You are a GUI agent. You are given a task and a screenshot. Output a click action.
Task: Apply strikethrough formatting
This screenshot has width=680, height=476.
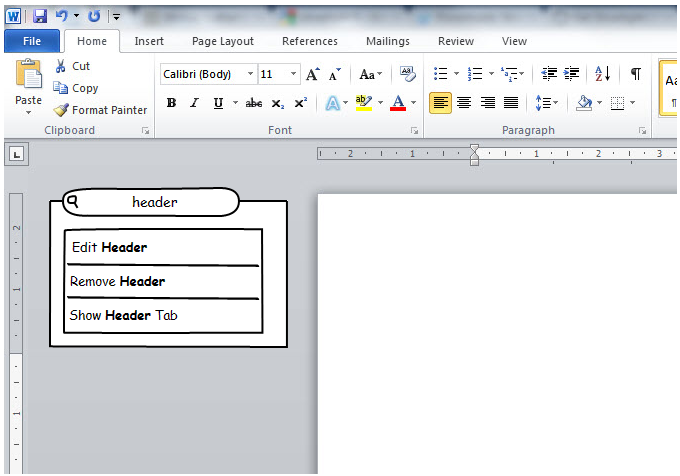pyautogui.click(x=254, y=103)
